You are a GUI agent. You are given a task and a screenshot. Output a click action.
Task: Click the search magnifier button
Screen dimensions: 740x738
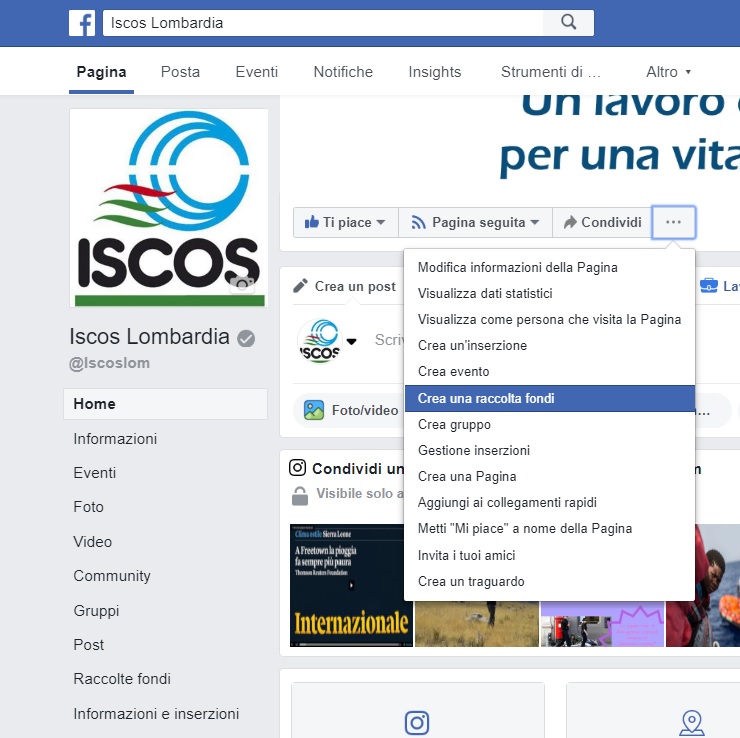point(568,22)
